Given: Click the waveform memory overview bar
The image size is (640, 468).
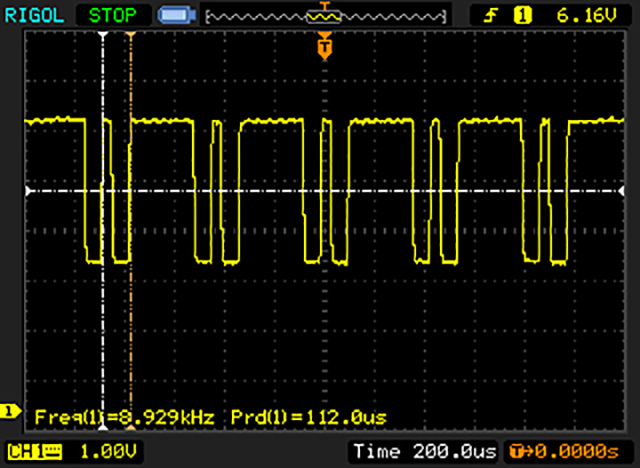Looking at the screenshot, I should (326, 17).
